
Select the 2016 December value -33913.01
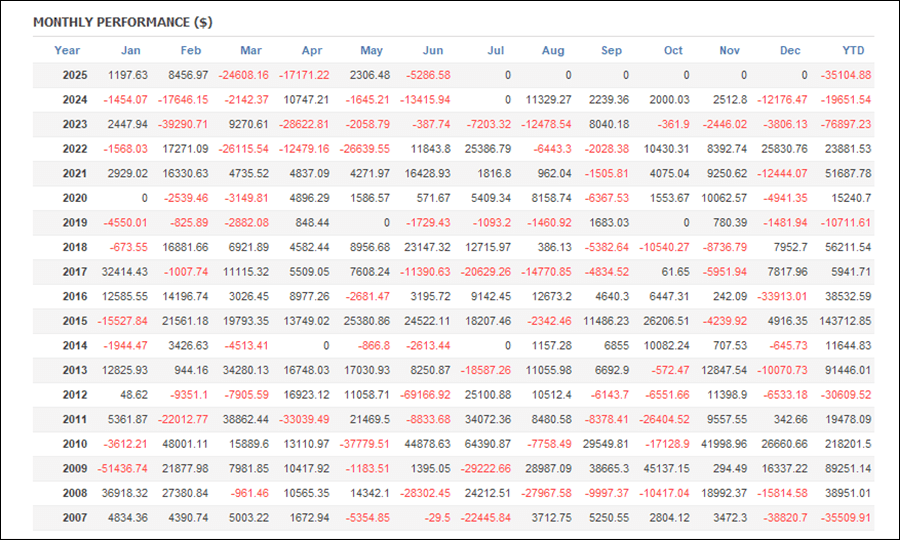pyautogui.click(x=782, y=297)
